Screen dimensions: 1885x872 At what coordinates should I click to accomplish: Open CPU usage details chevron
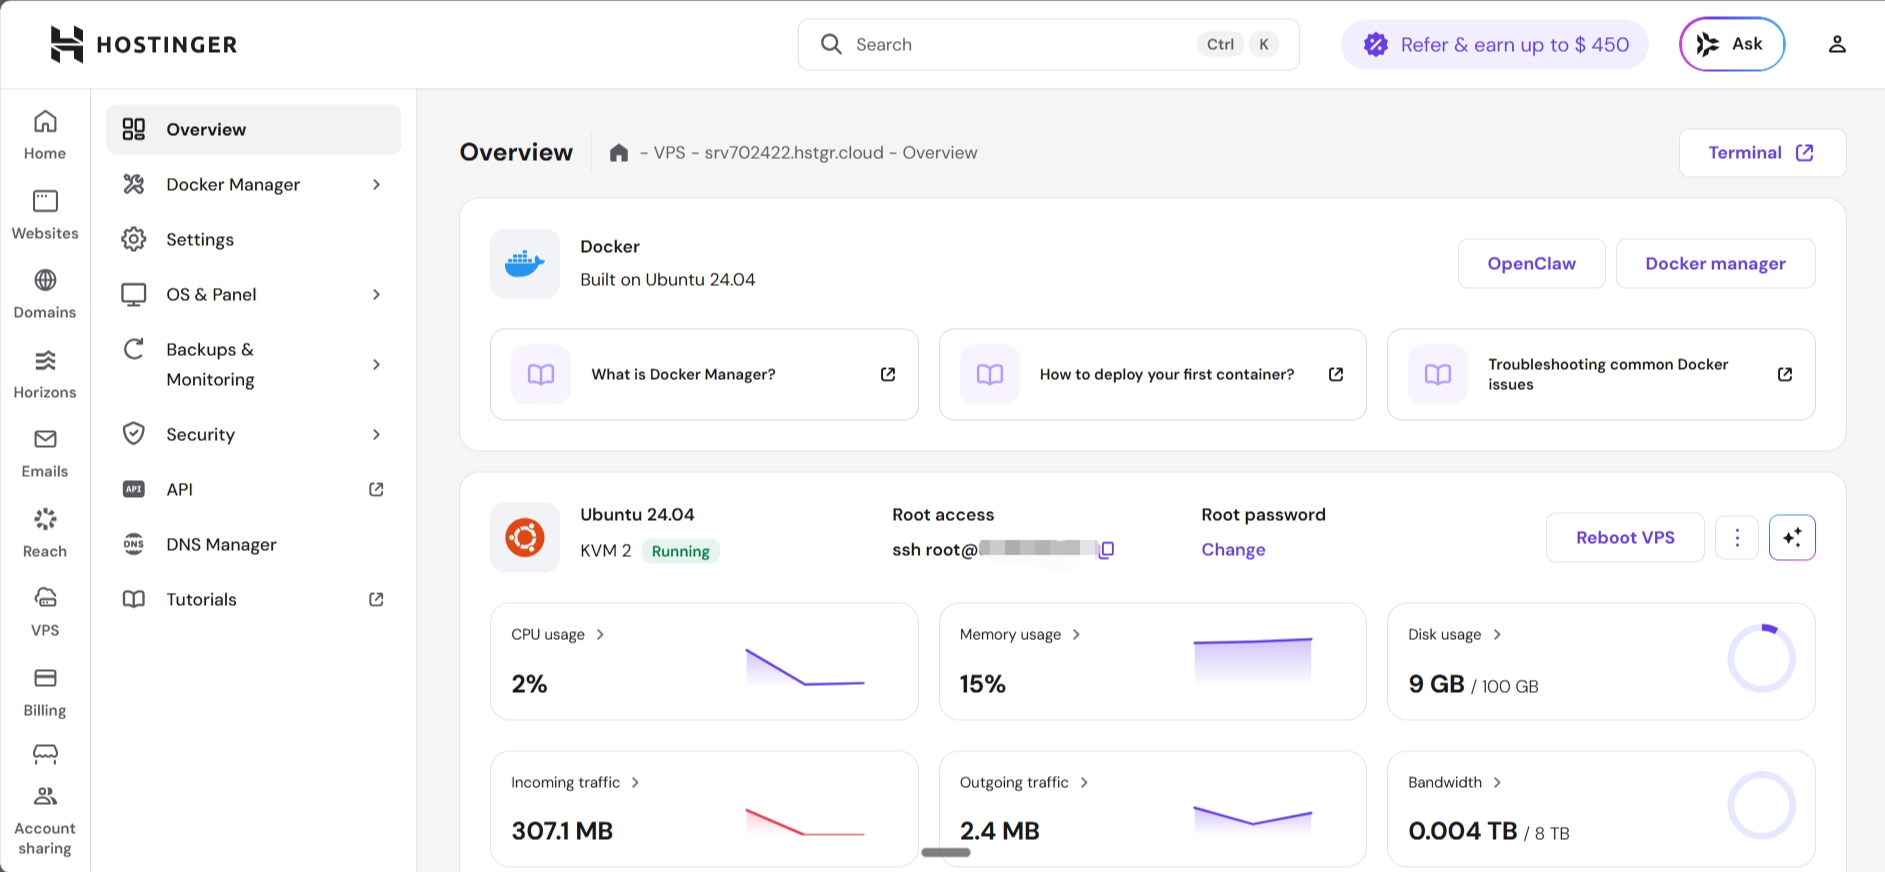click(x=600, y=634)
